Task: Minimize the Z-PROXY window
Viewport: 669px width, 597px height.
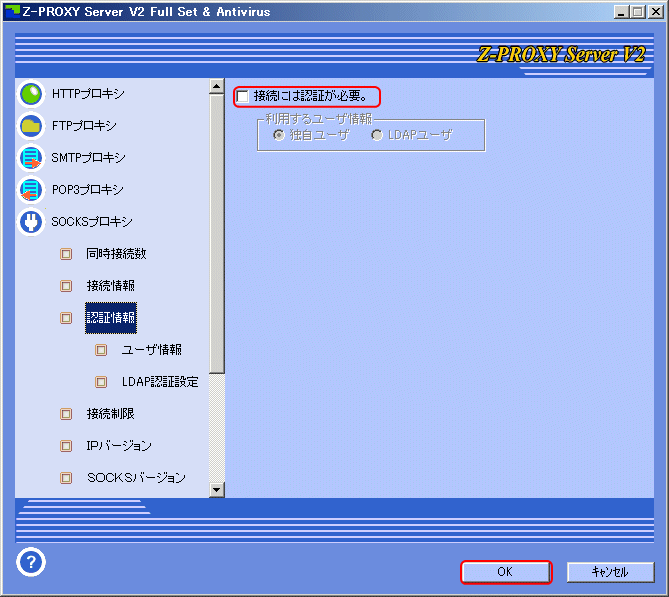Action: [x=621, y=12]
